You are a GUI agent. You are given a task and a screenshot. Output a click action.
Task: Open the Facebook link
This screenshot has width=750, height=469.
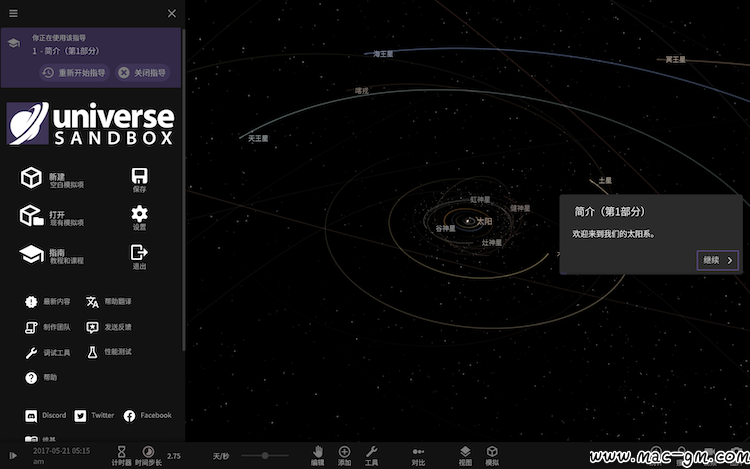coord(147,415)
